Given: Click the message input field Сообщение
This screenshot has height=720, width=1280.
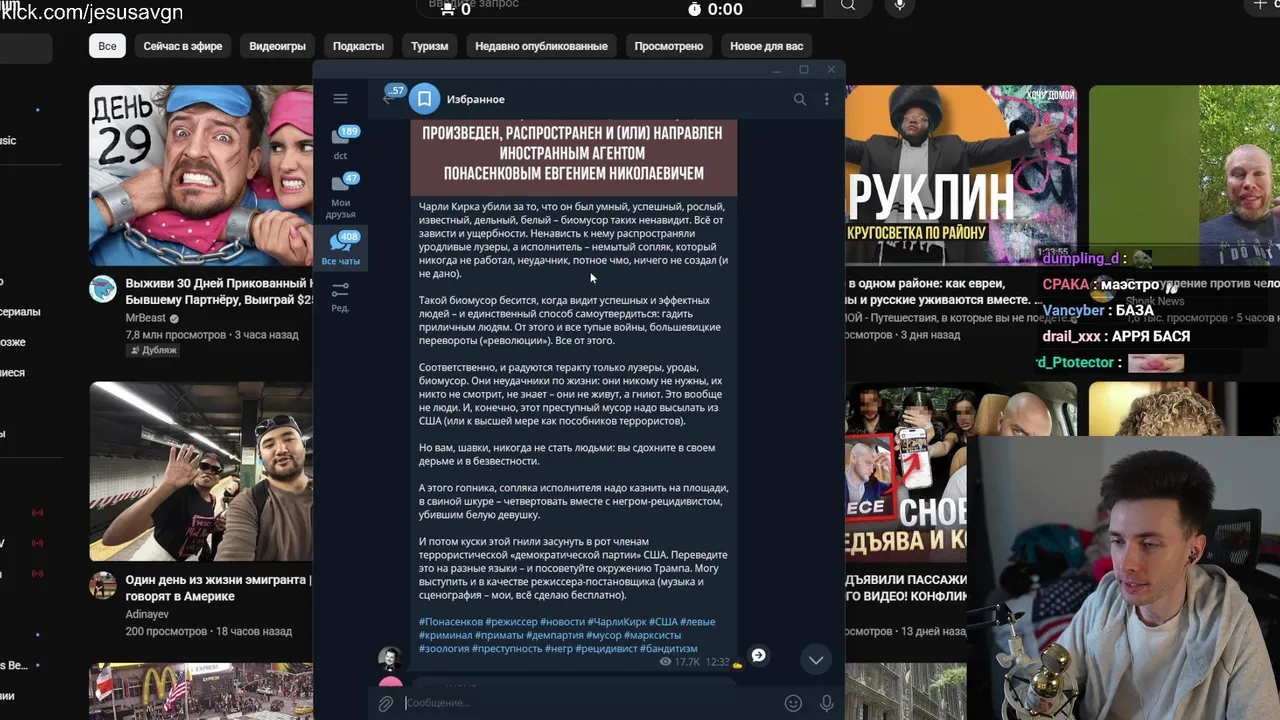Looking at the screenshot, I should (590, 703).
